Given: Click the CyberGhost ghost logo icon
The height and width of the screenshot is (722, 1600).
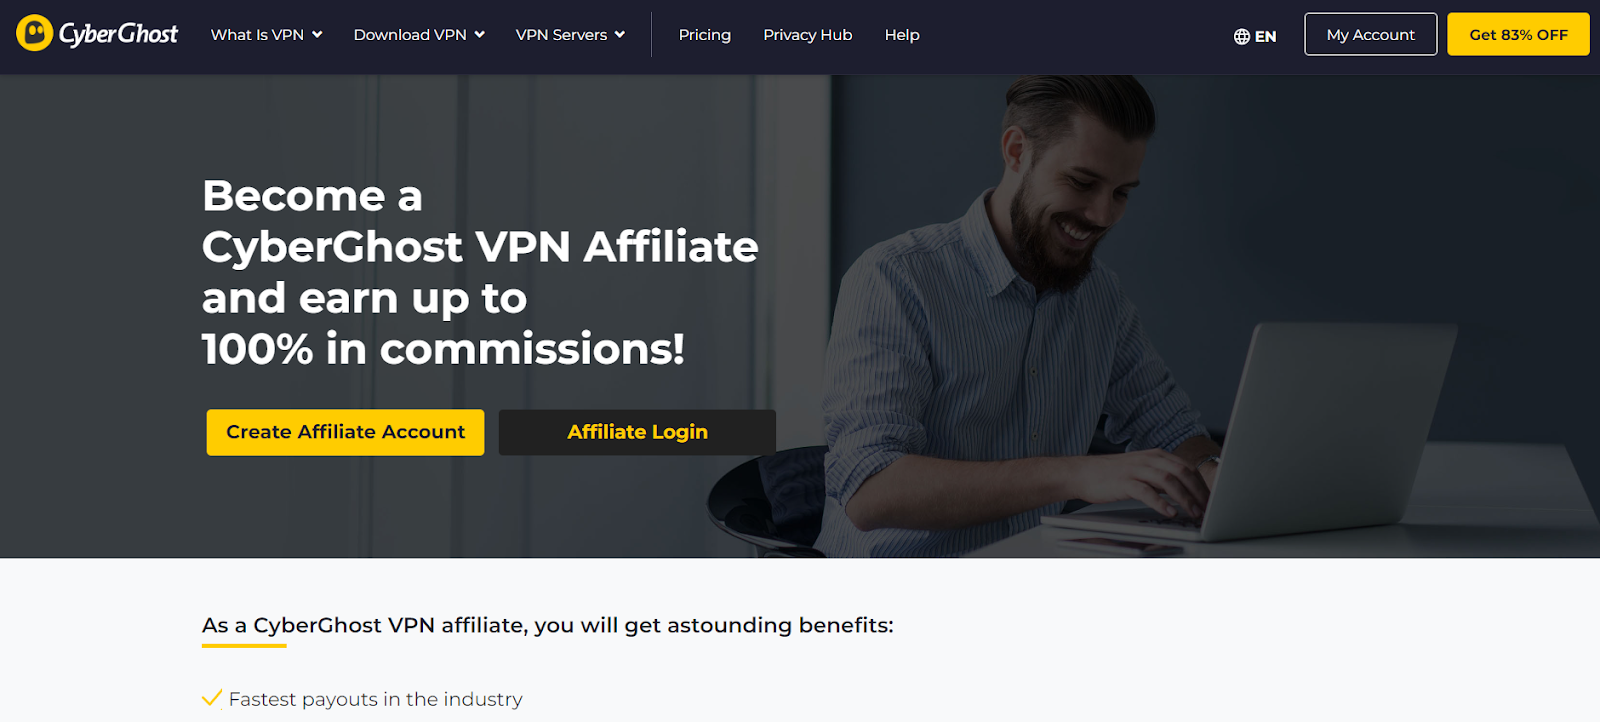Looking at the screenshot, I should point(34,33).
